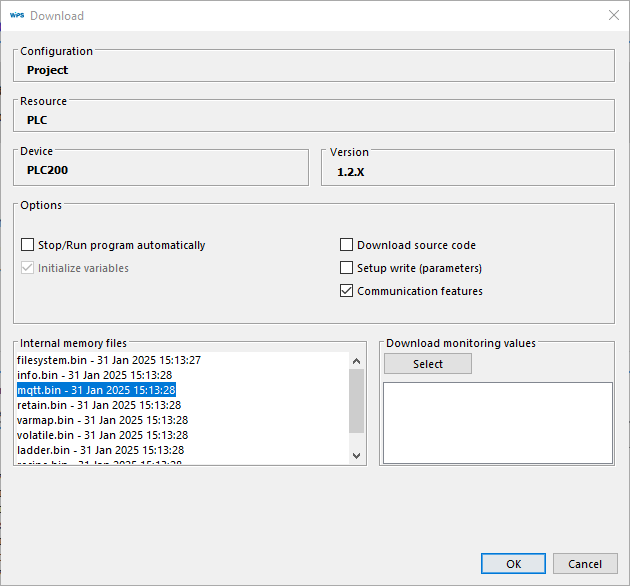Check the Download source code option
This screenshot has width=630, height=586.
347,245
